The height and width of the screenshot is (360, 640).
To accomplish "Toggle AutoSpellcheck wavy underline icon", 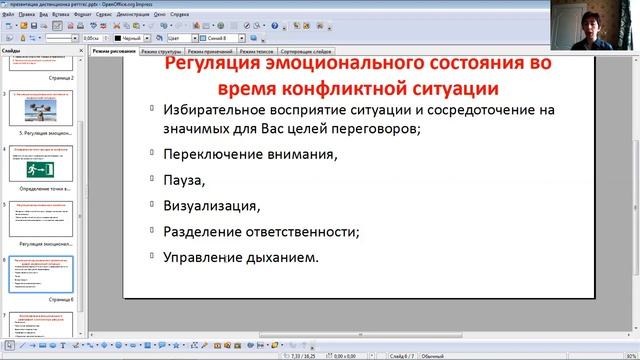I will coord(104,26).
